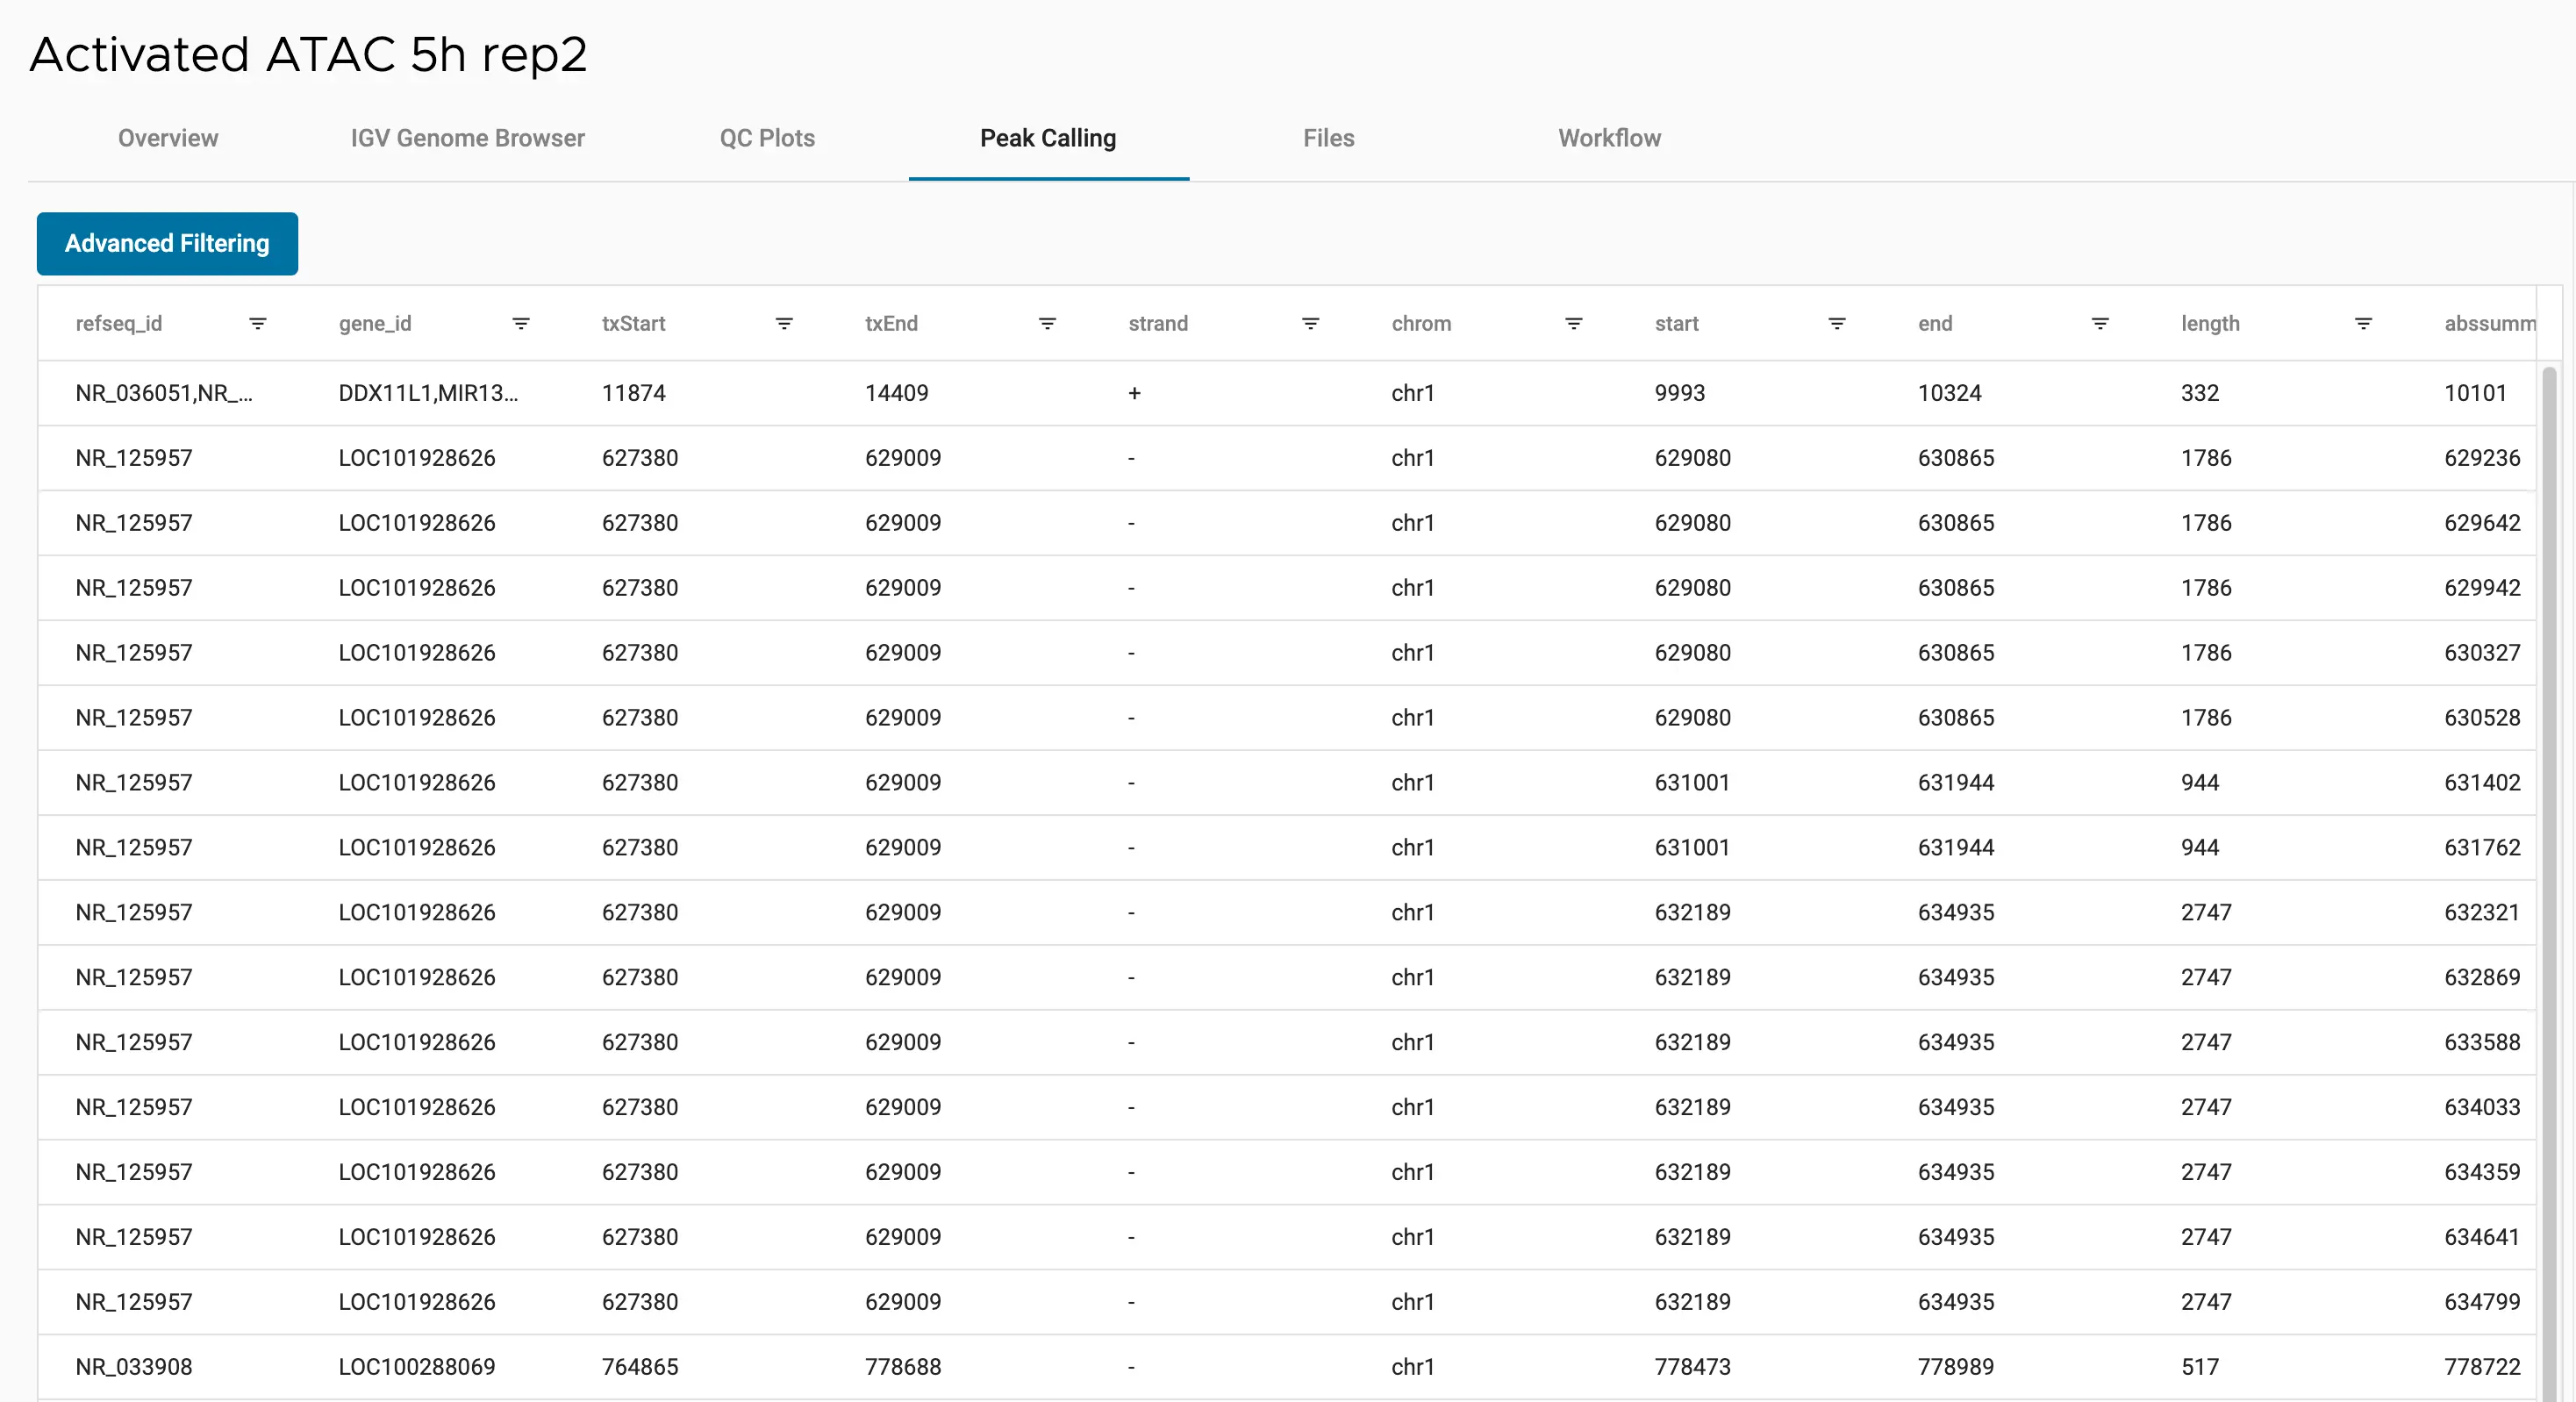This screenshot has height=1402, width=2576.
Task: Click the txStart value 764865
Action: tap(640, 1368)
